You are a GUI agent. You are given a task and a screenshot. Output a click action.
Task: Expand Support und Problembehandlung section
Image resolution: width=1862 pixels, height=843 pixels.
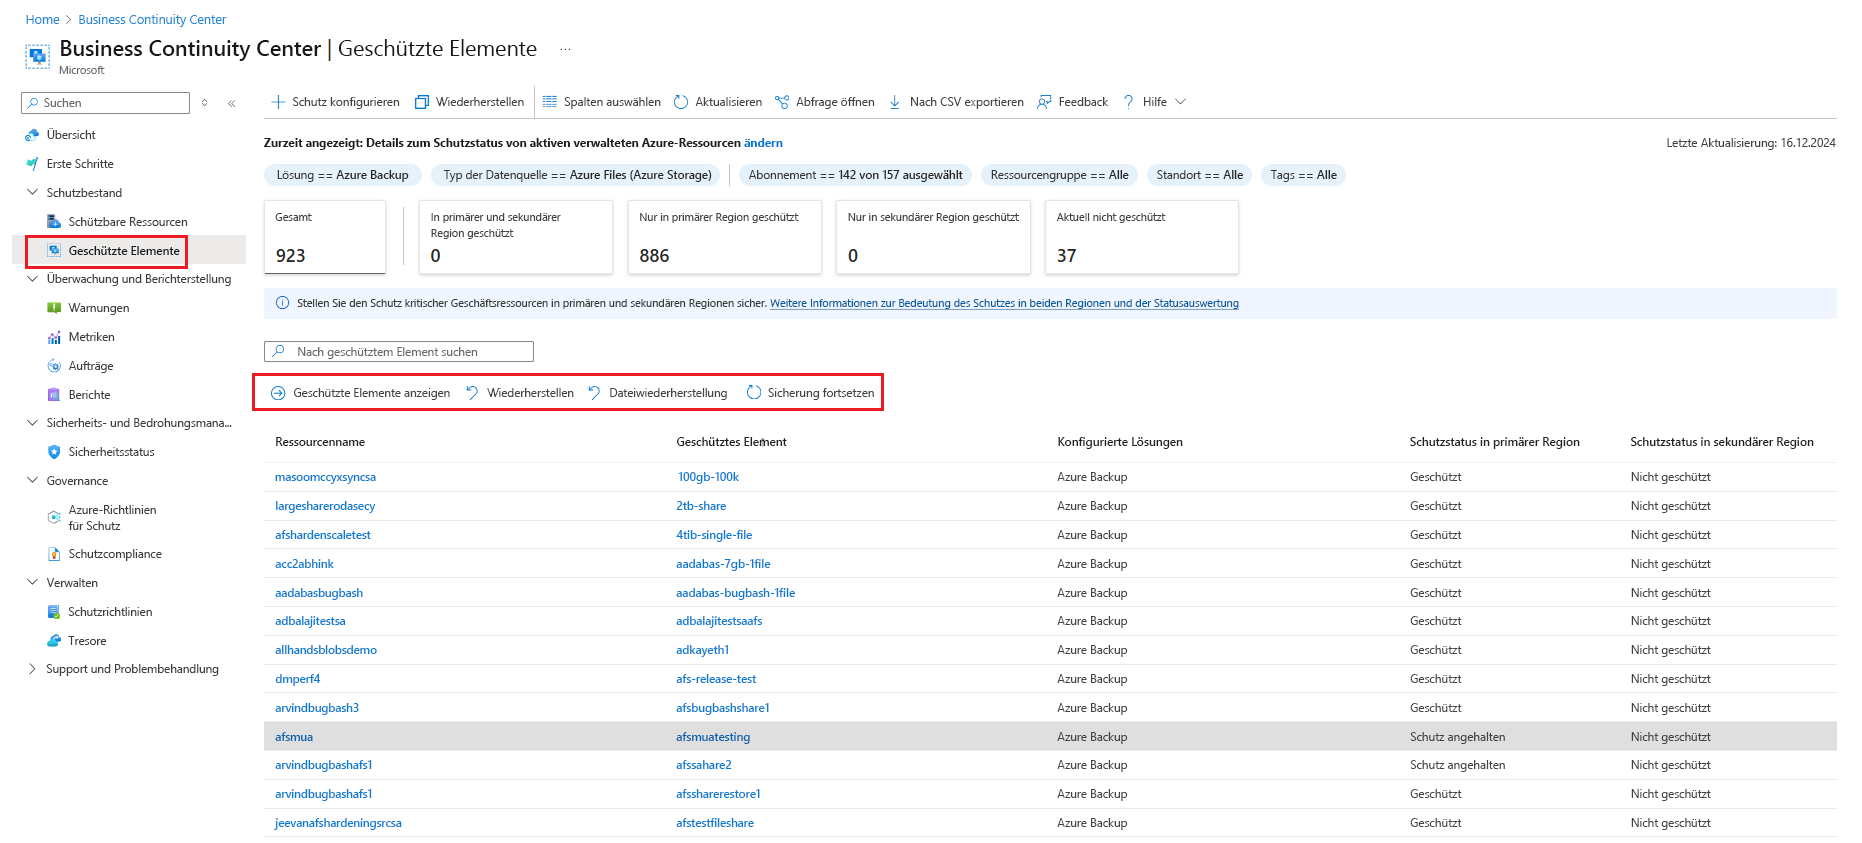coord(32,669)
